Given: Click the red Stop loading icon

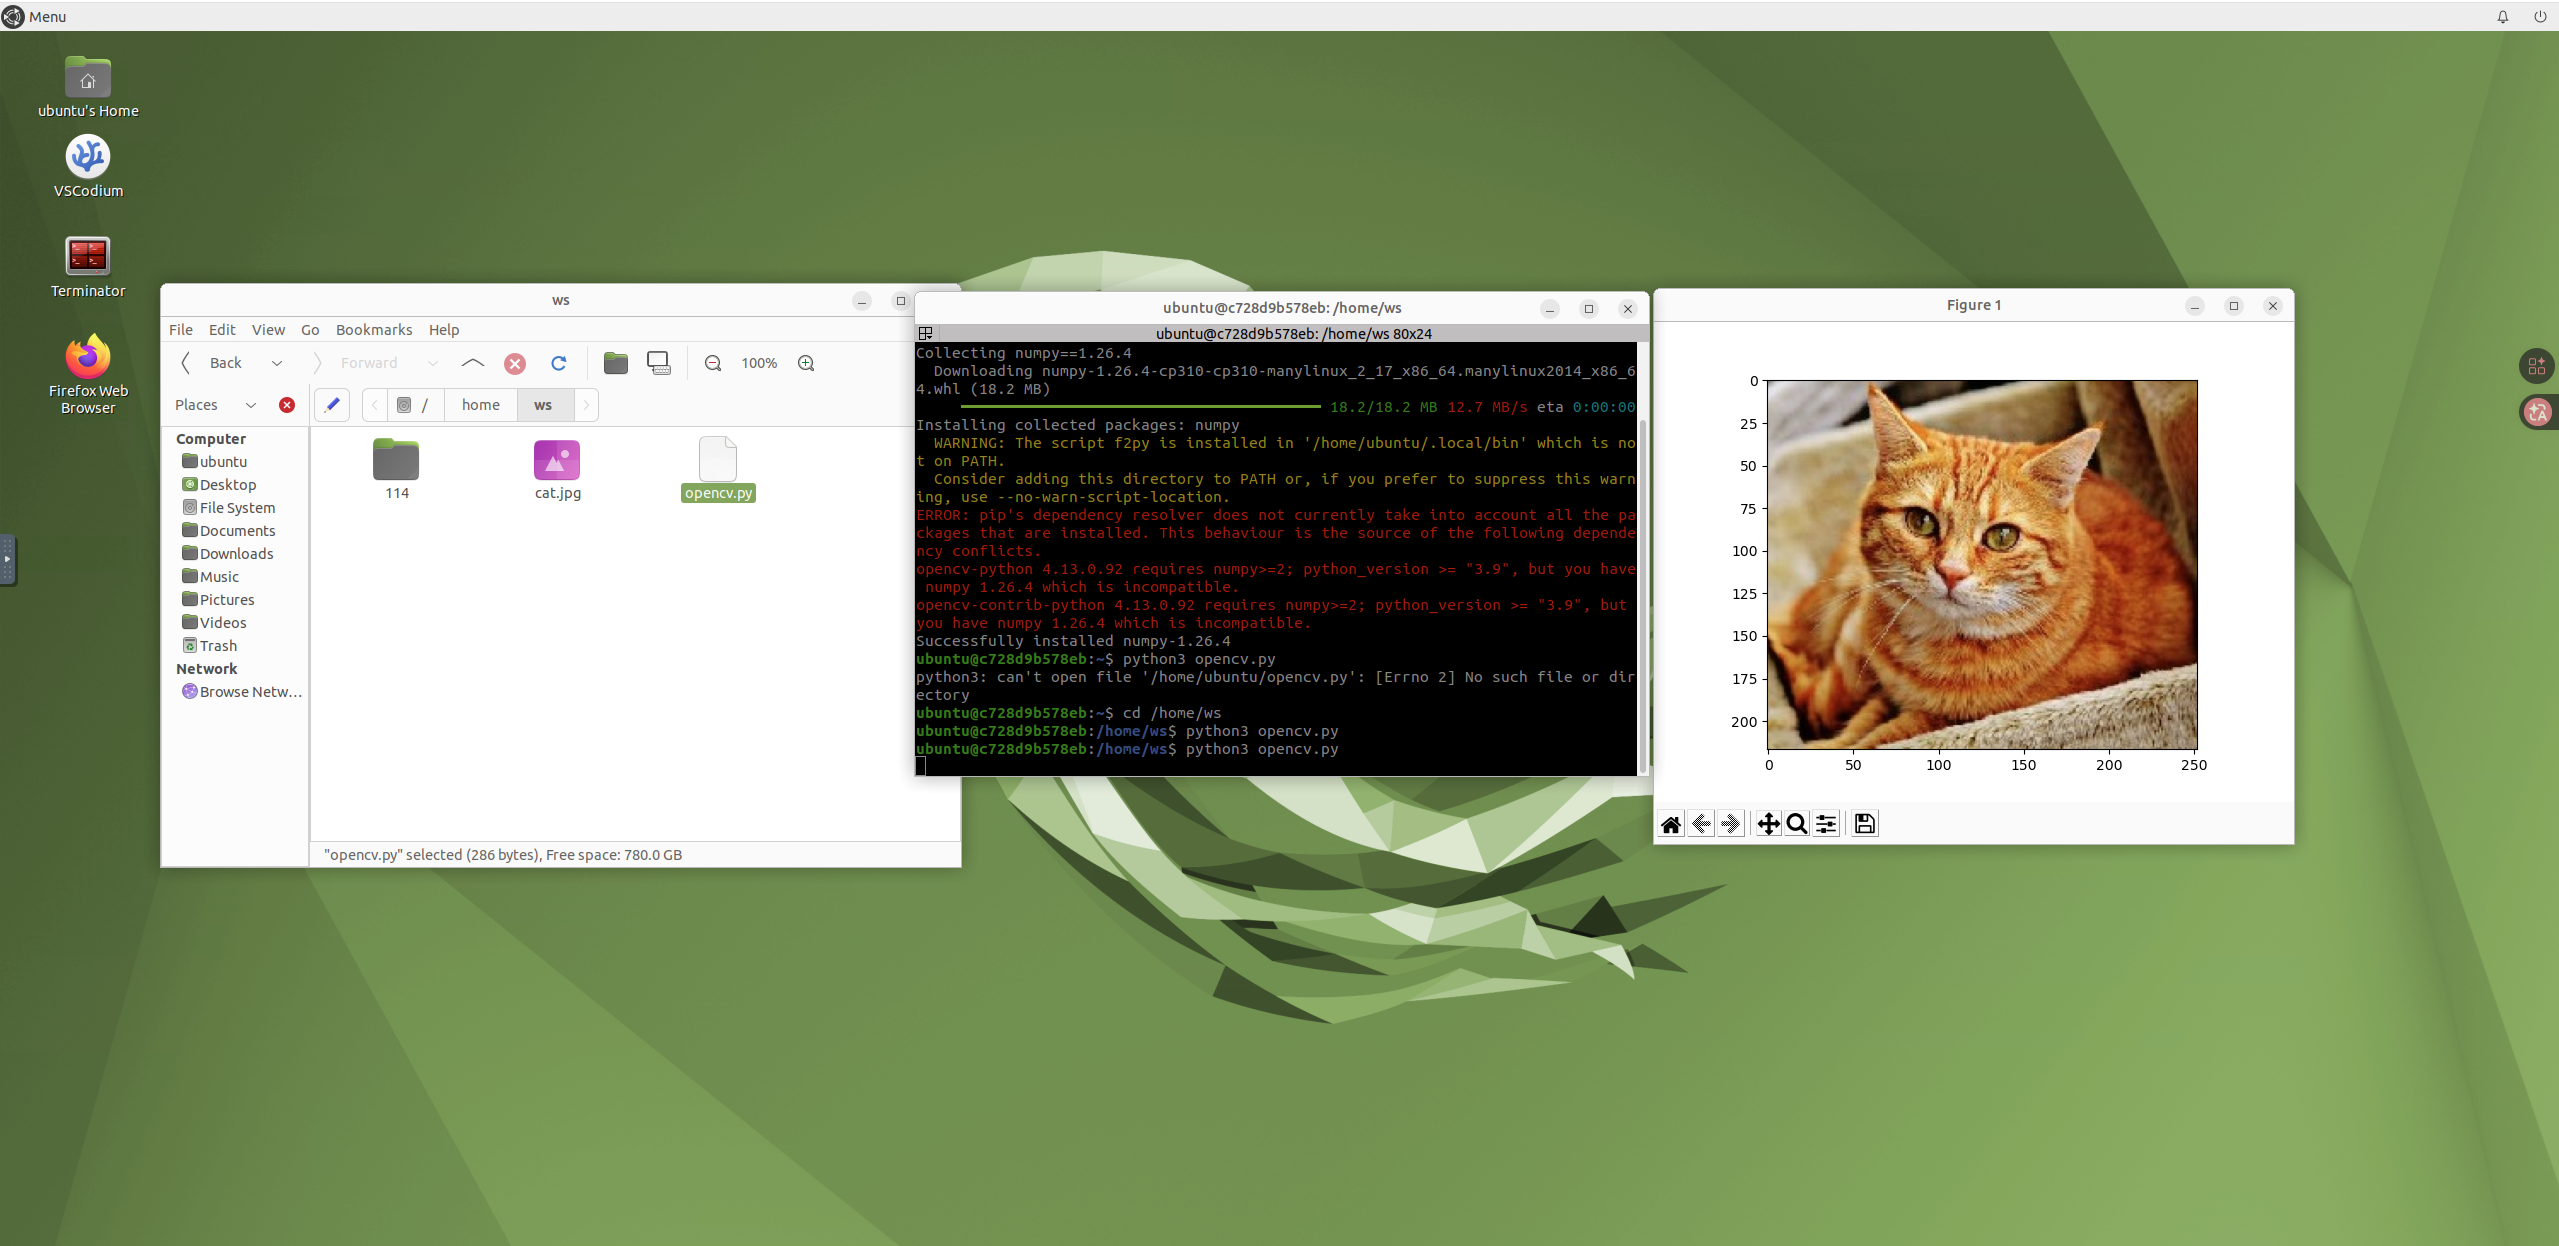Looking at the screenshot, I should 515,363.
